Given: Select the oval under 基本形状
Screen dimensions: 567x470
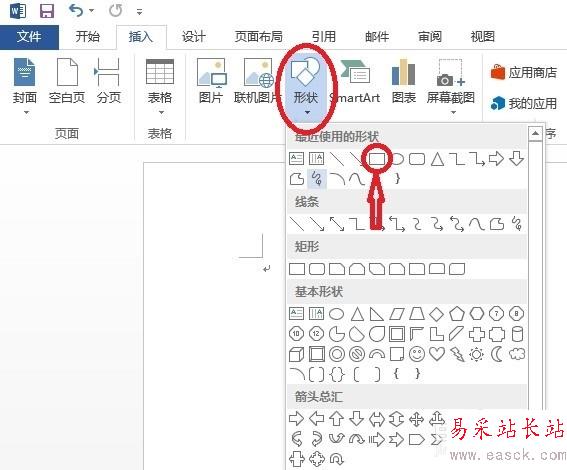Looking at the screenshot, I should 336,314.
